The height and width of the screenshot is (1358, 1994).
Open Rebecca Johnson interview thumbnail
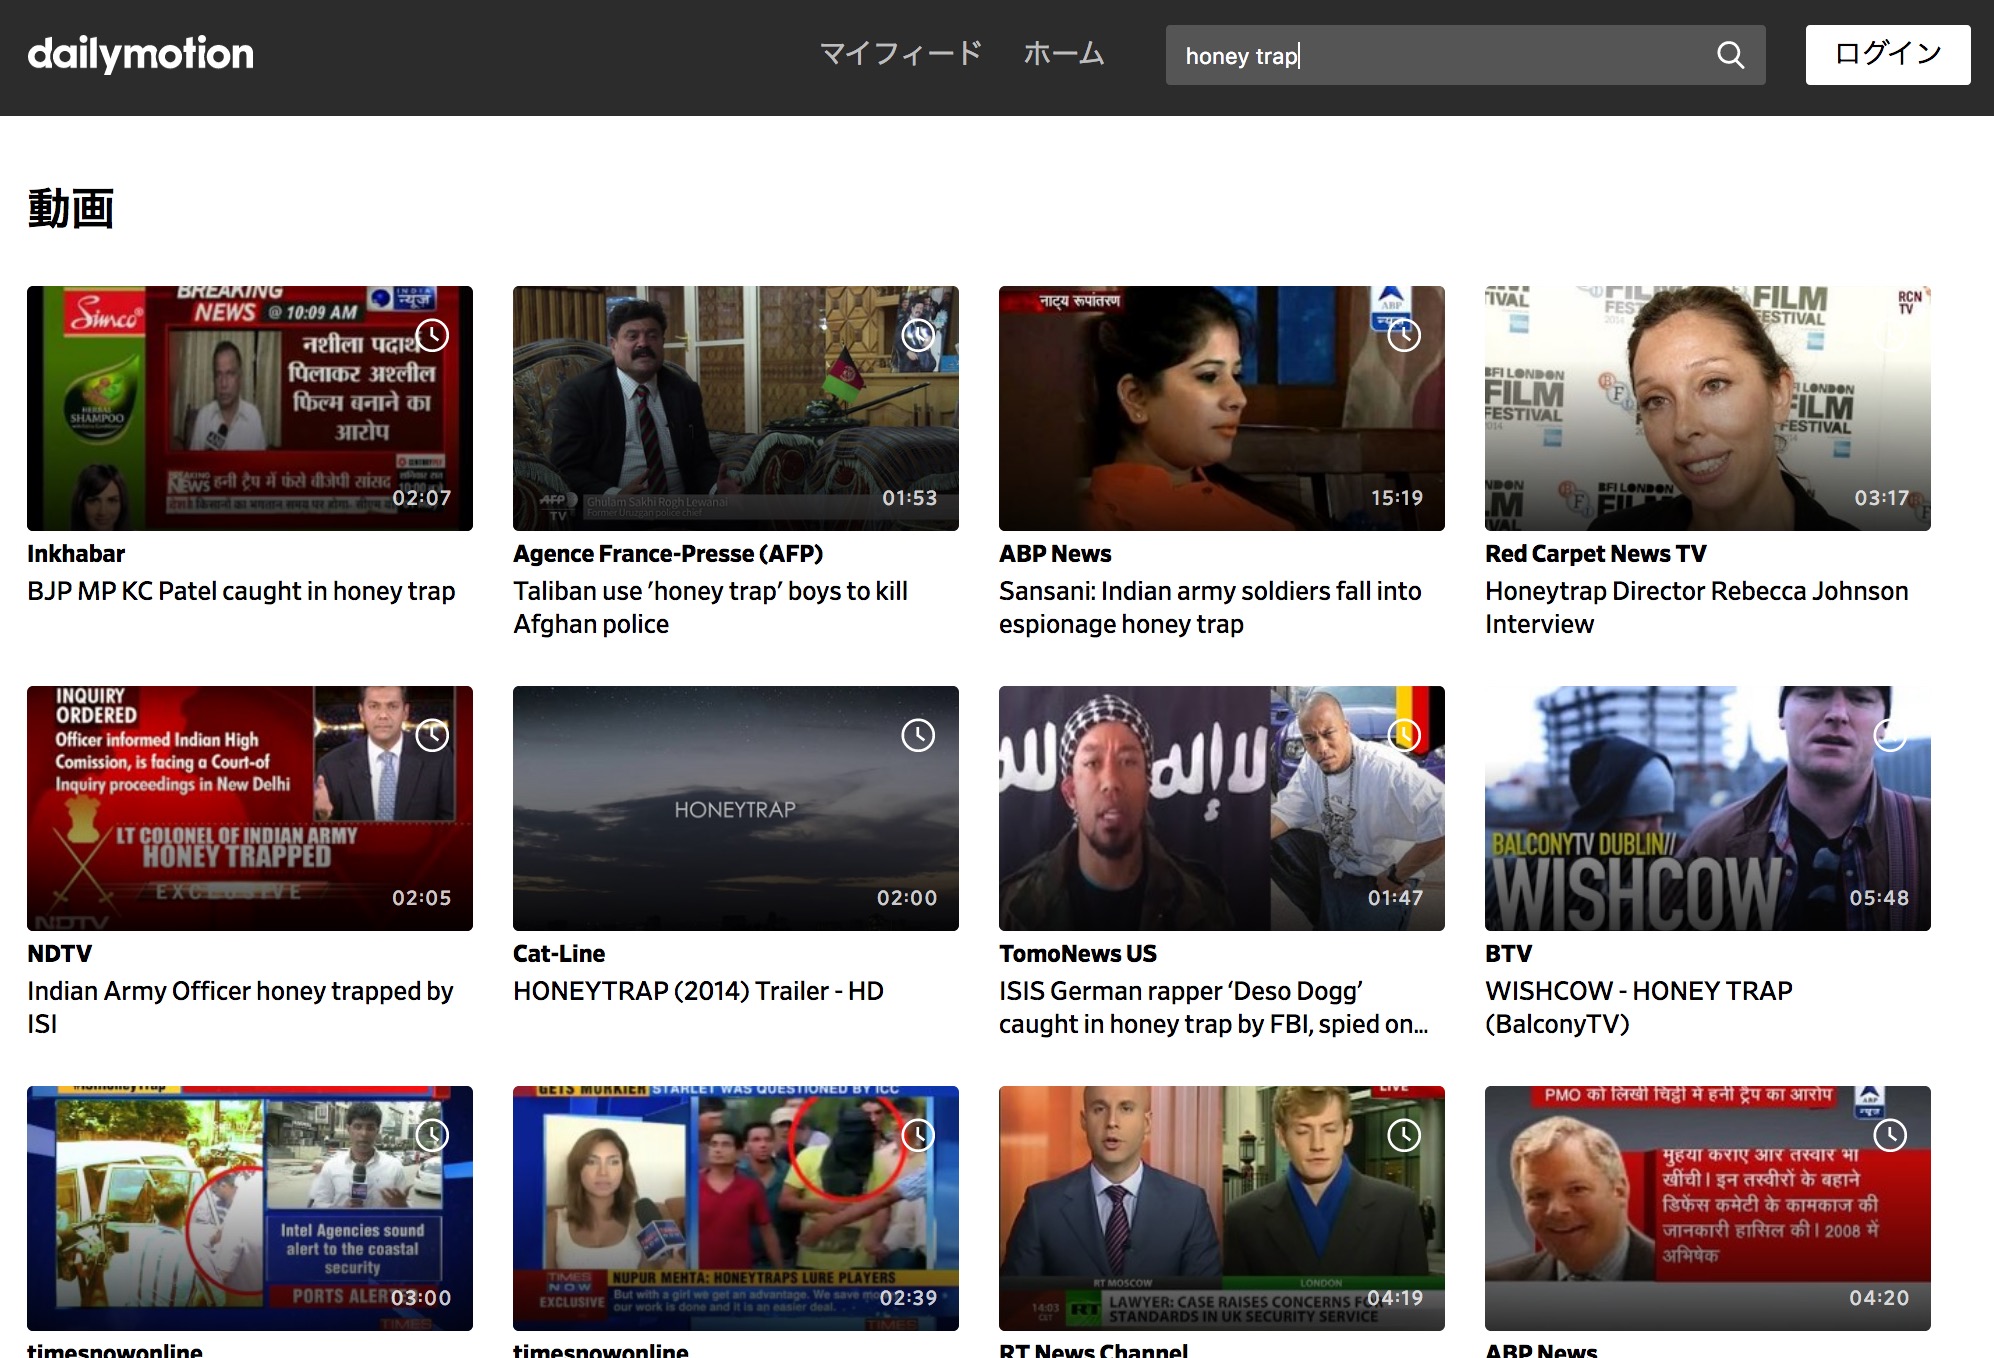pyautogui.click(x=1708, y=408)
